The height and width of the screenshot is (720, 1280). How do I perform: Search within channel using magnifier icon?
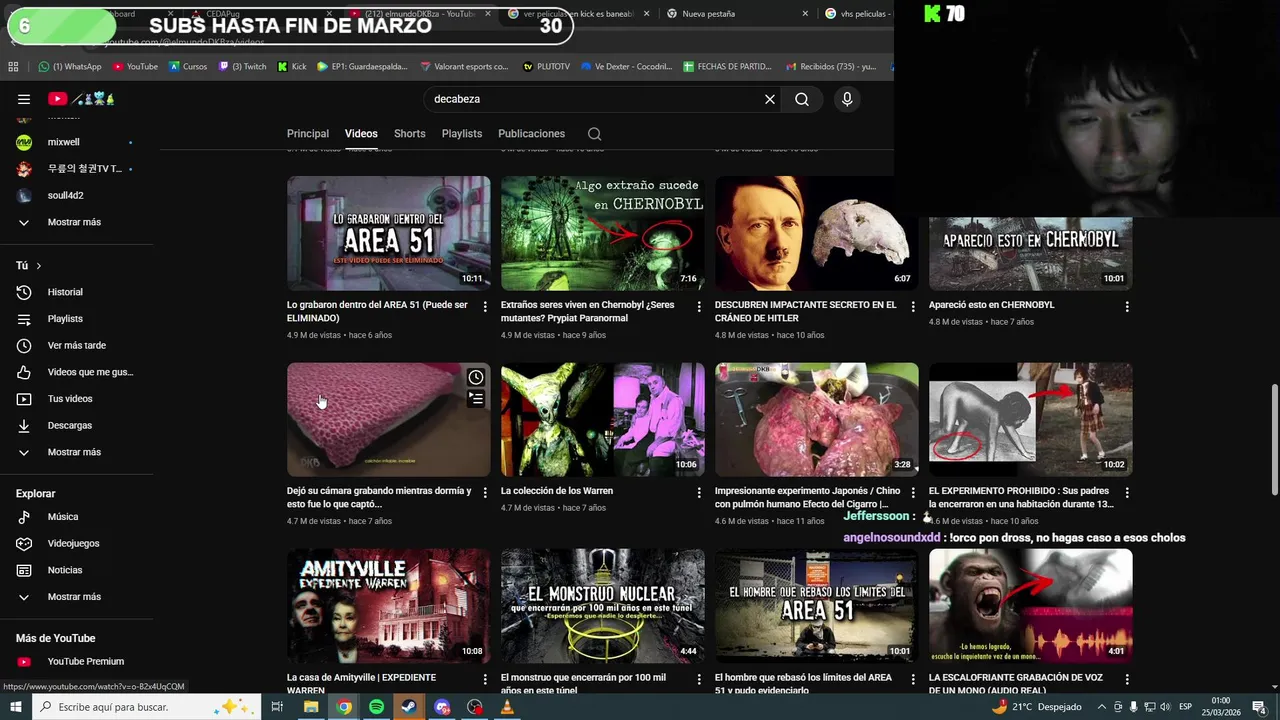click(x=594, y=134)
